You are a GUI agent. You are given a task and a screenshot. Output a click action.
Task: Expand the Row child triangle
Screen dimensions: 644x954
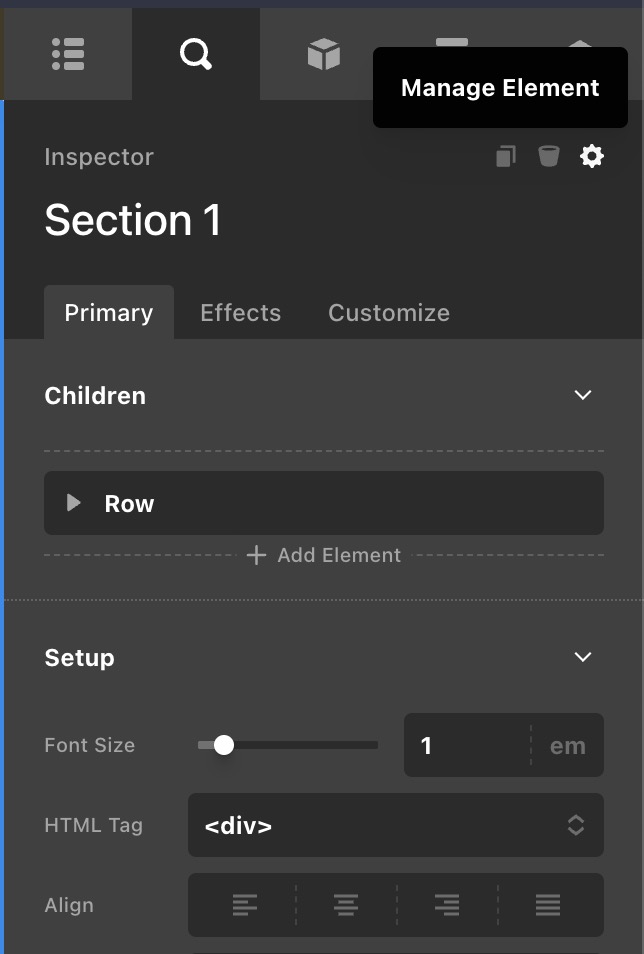click(73, 503)
